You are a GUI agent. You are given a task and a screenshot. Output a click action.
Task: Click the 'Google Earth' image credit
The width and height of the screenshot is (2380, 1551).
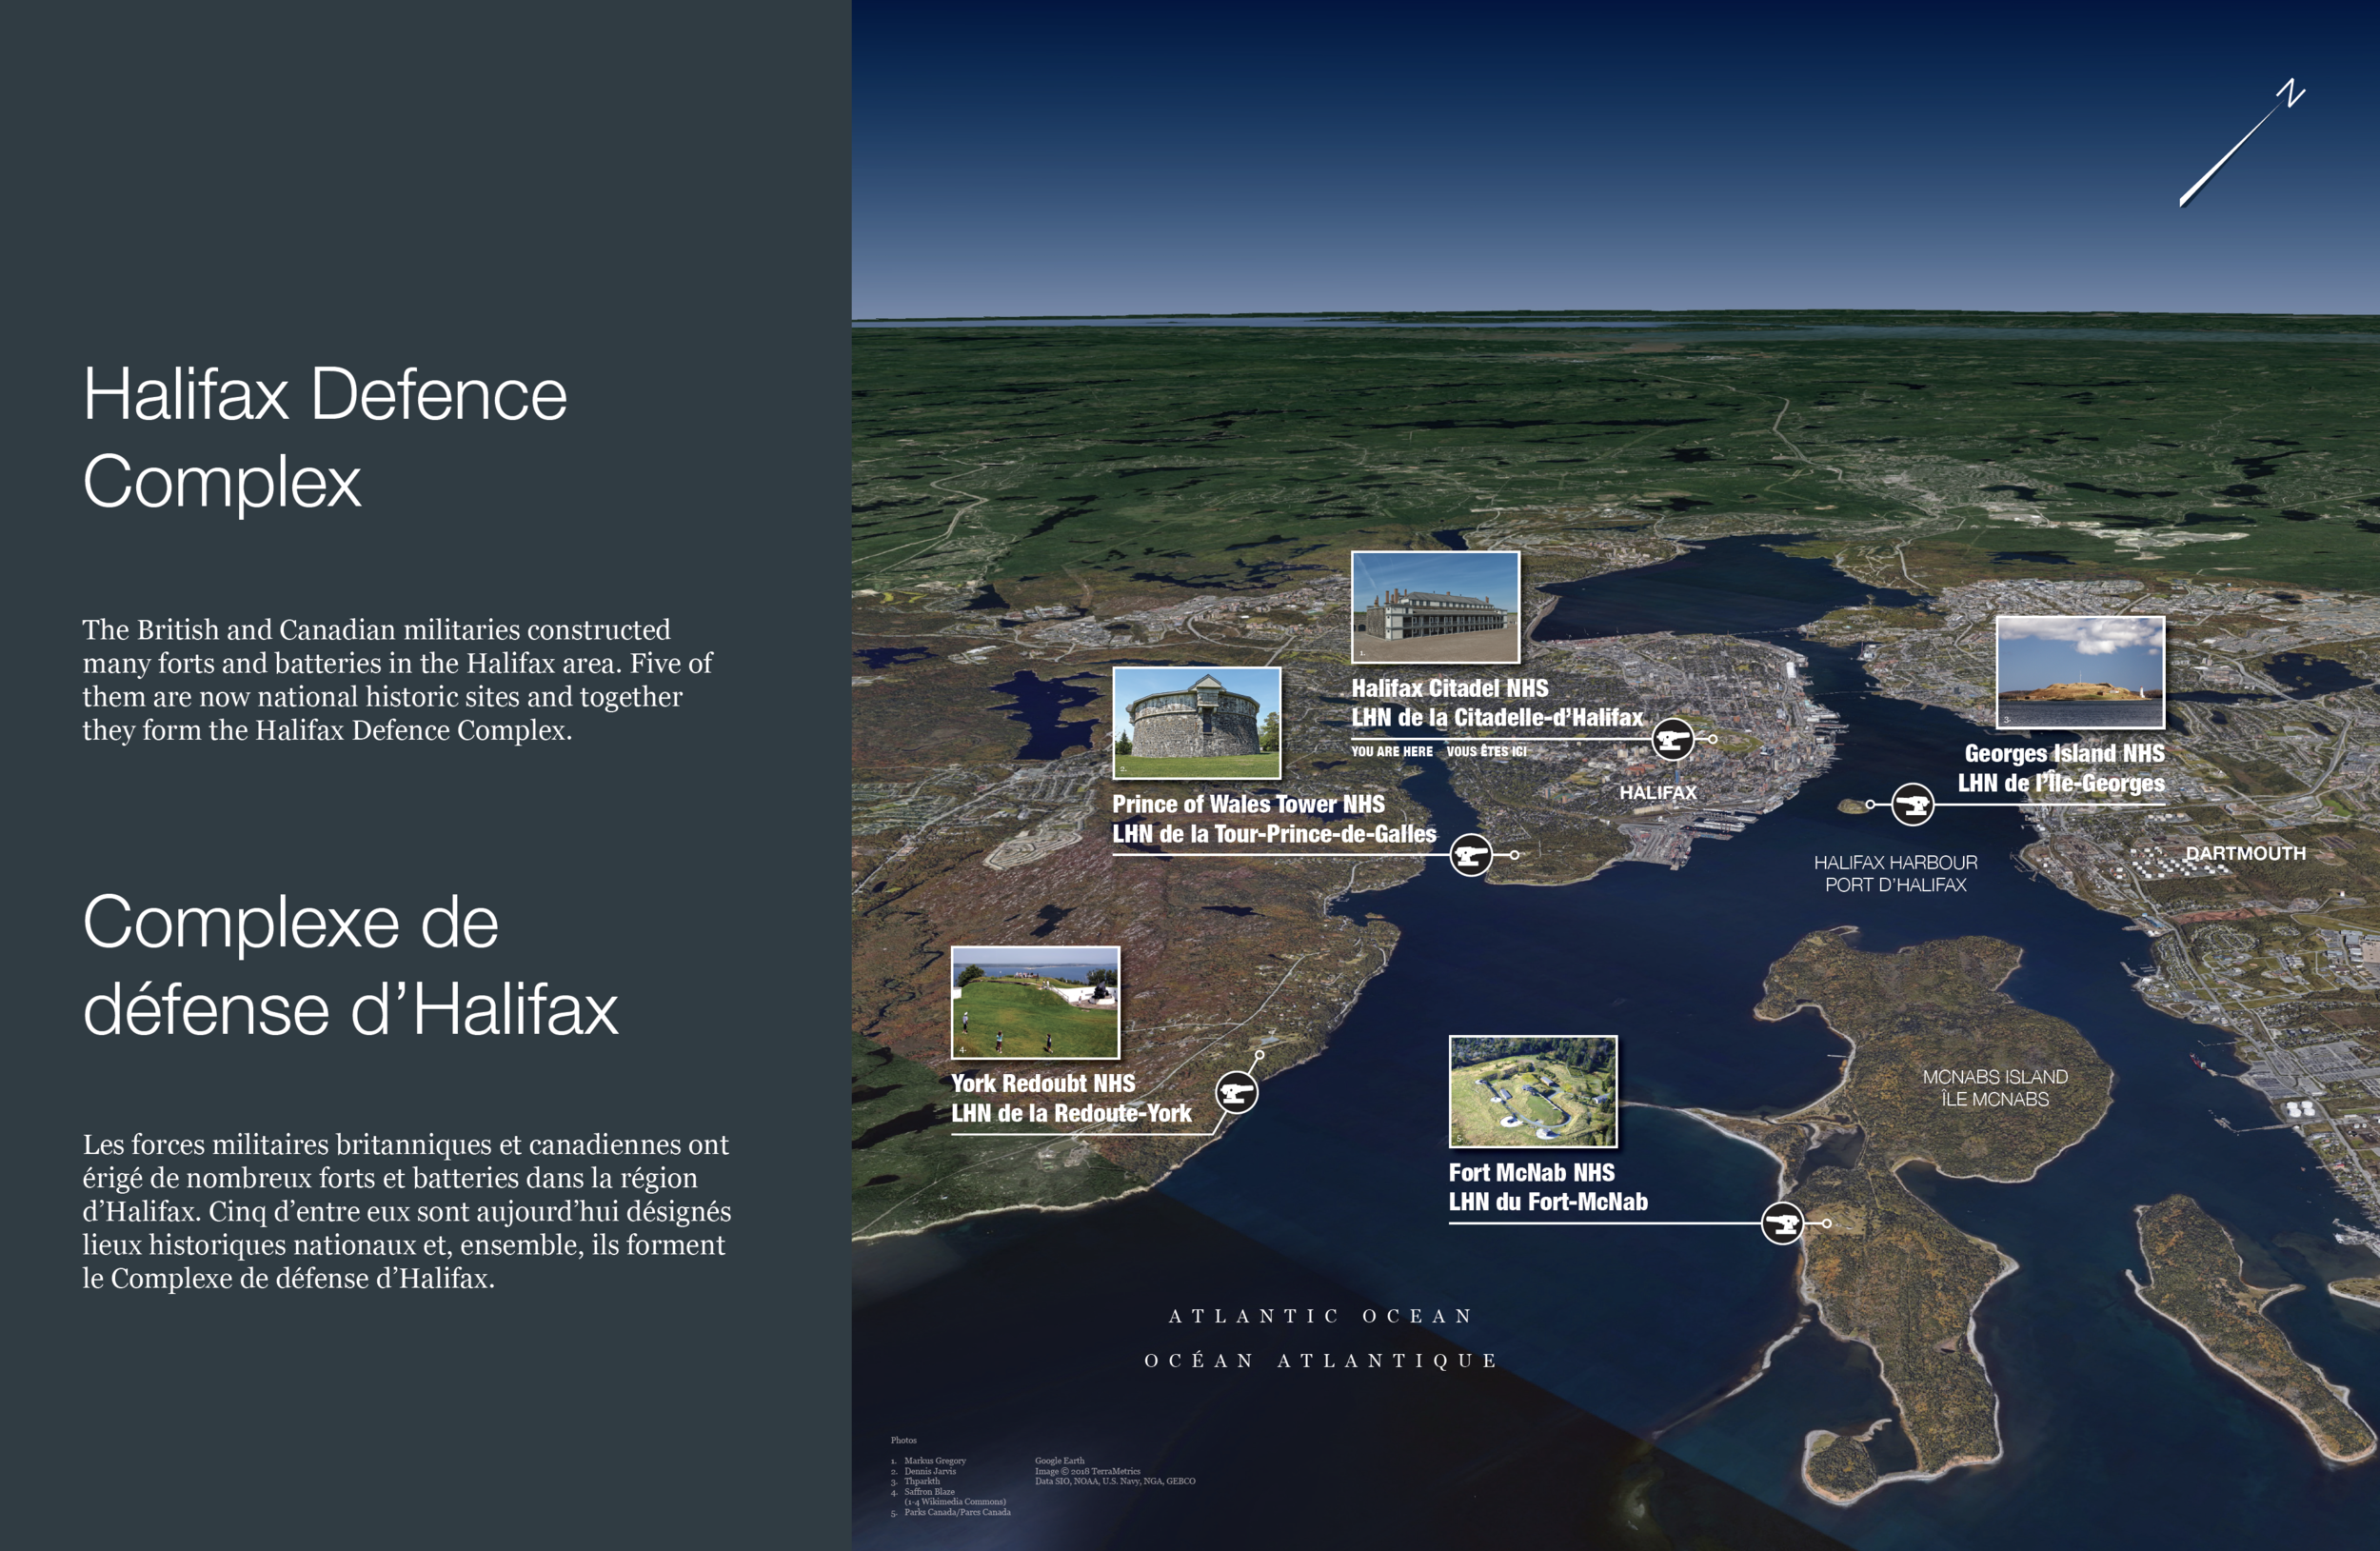1059,1461
